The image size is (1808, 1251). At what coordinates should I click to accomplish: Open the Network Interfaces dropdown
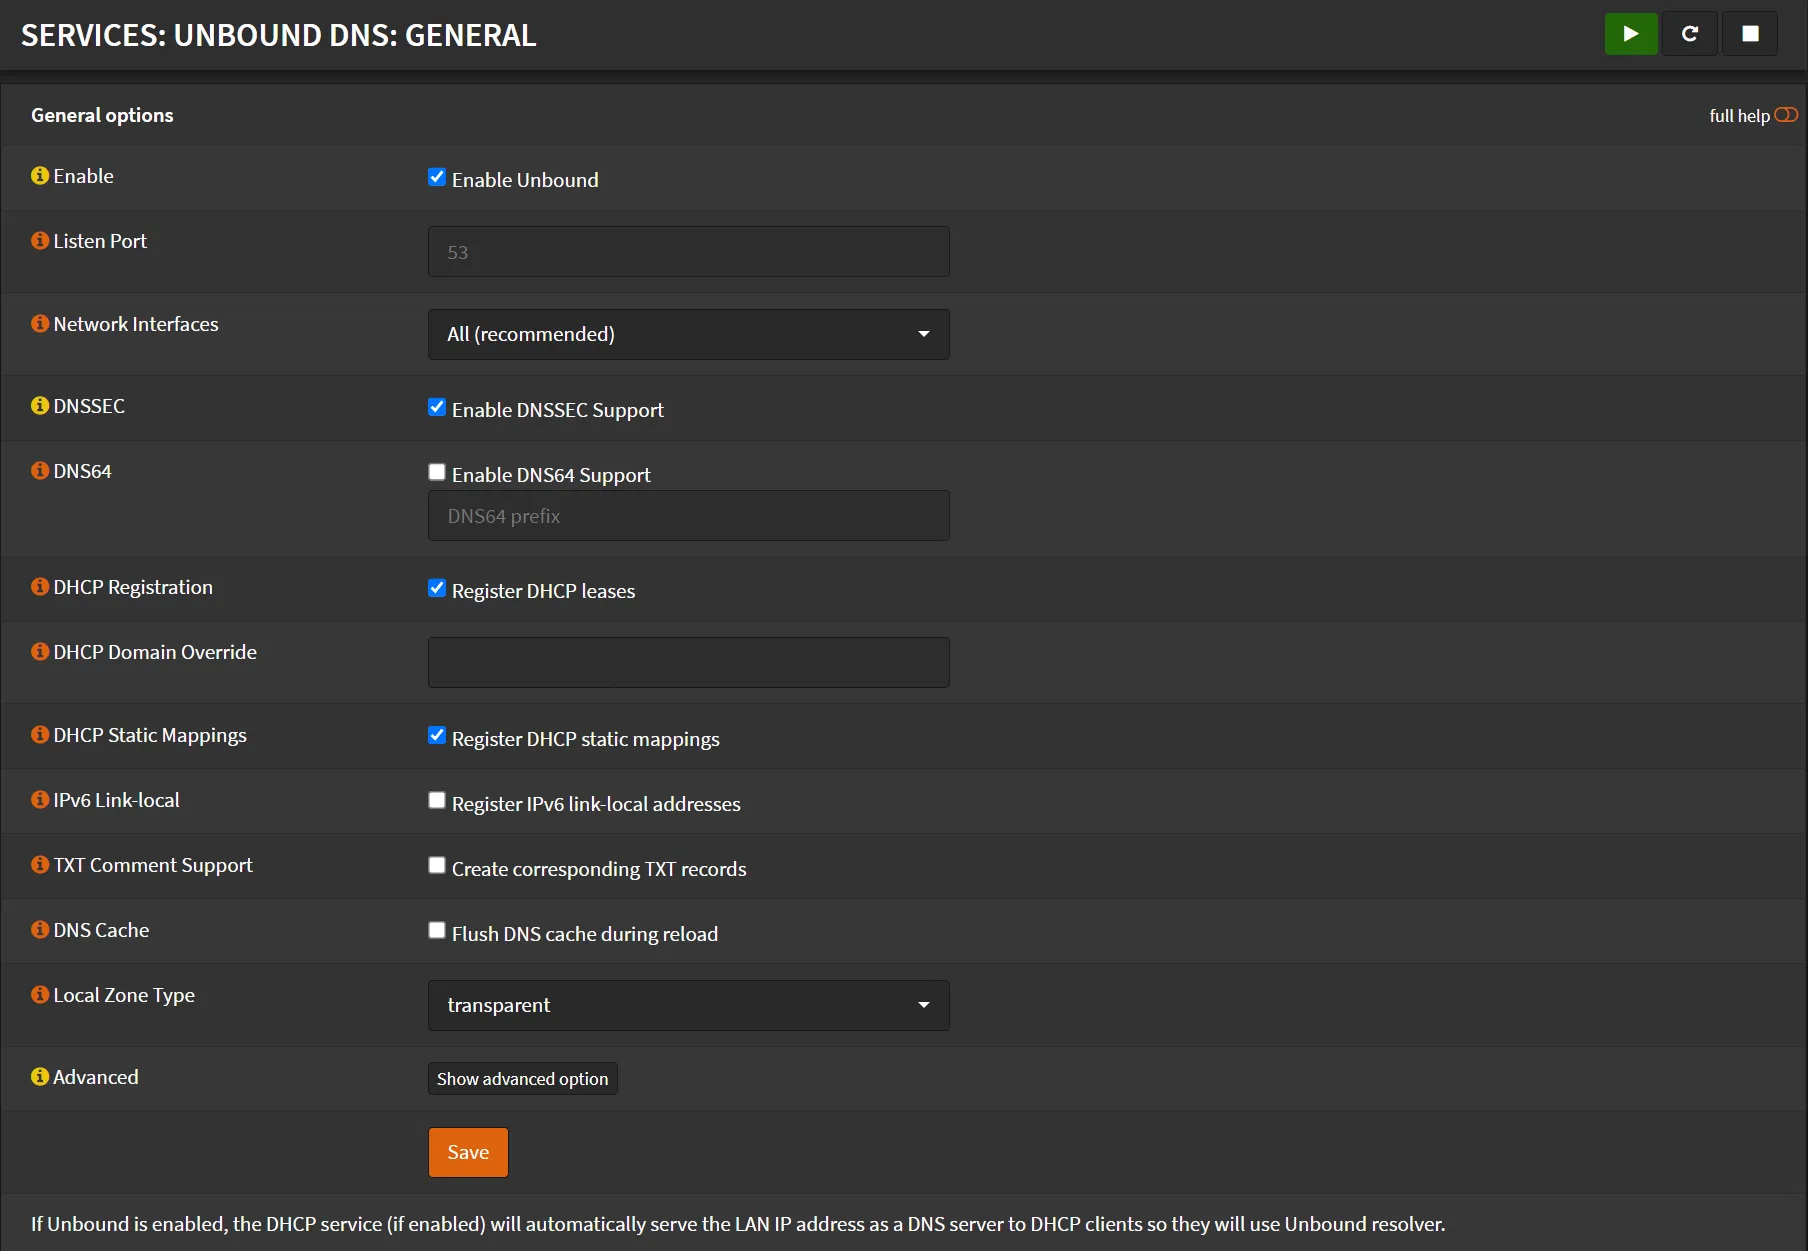(688, 334)
